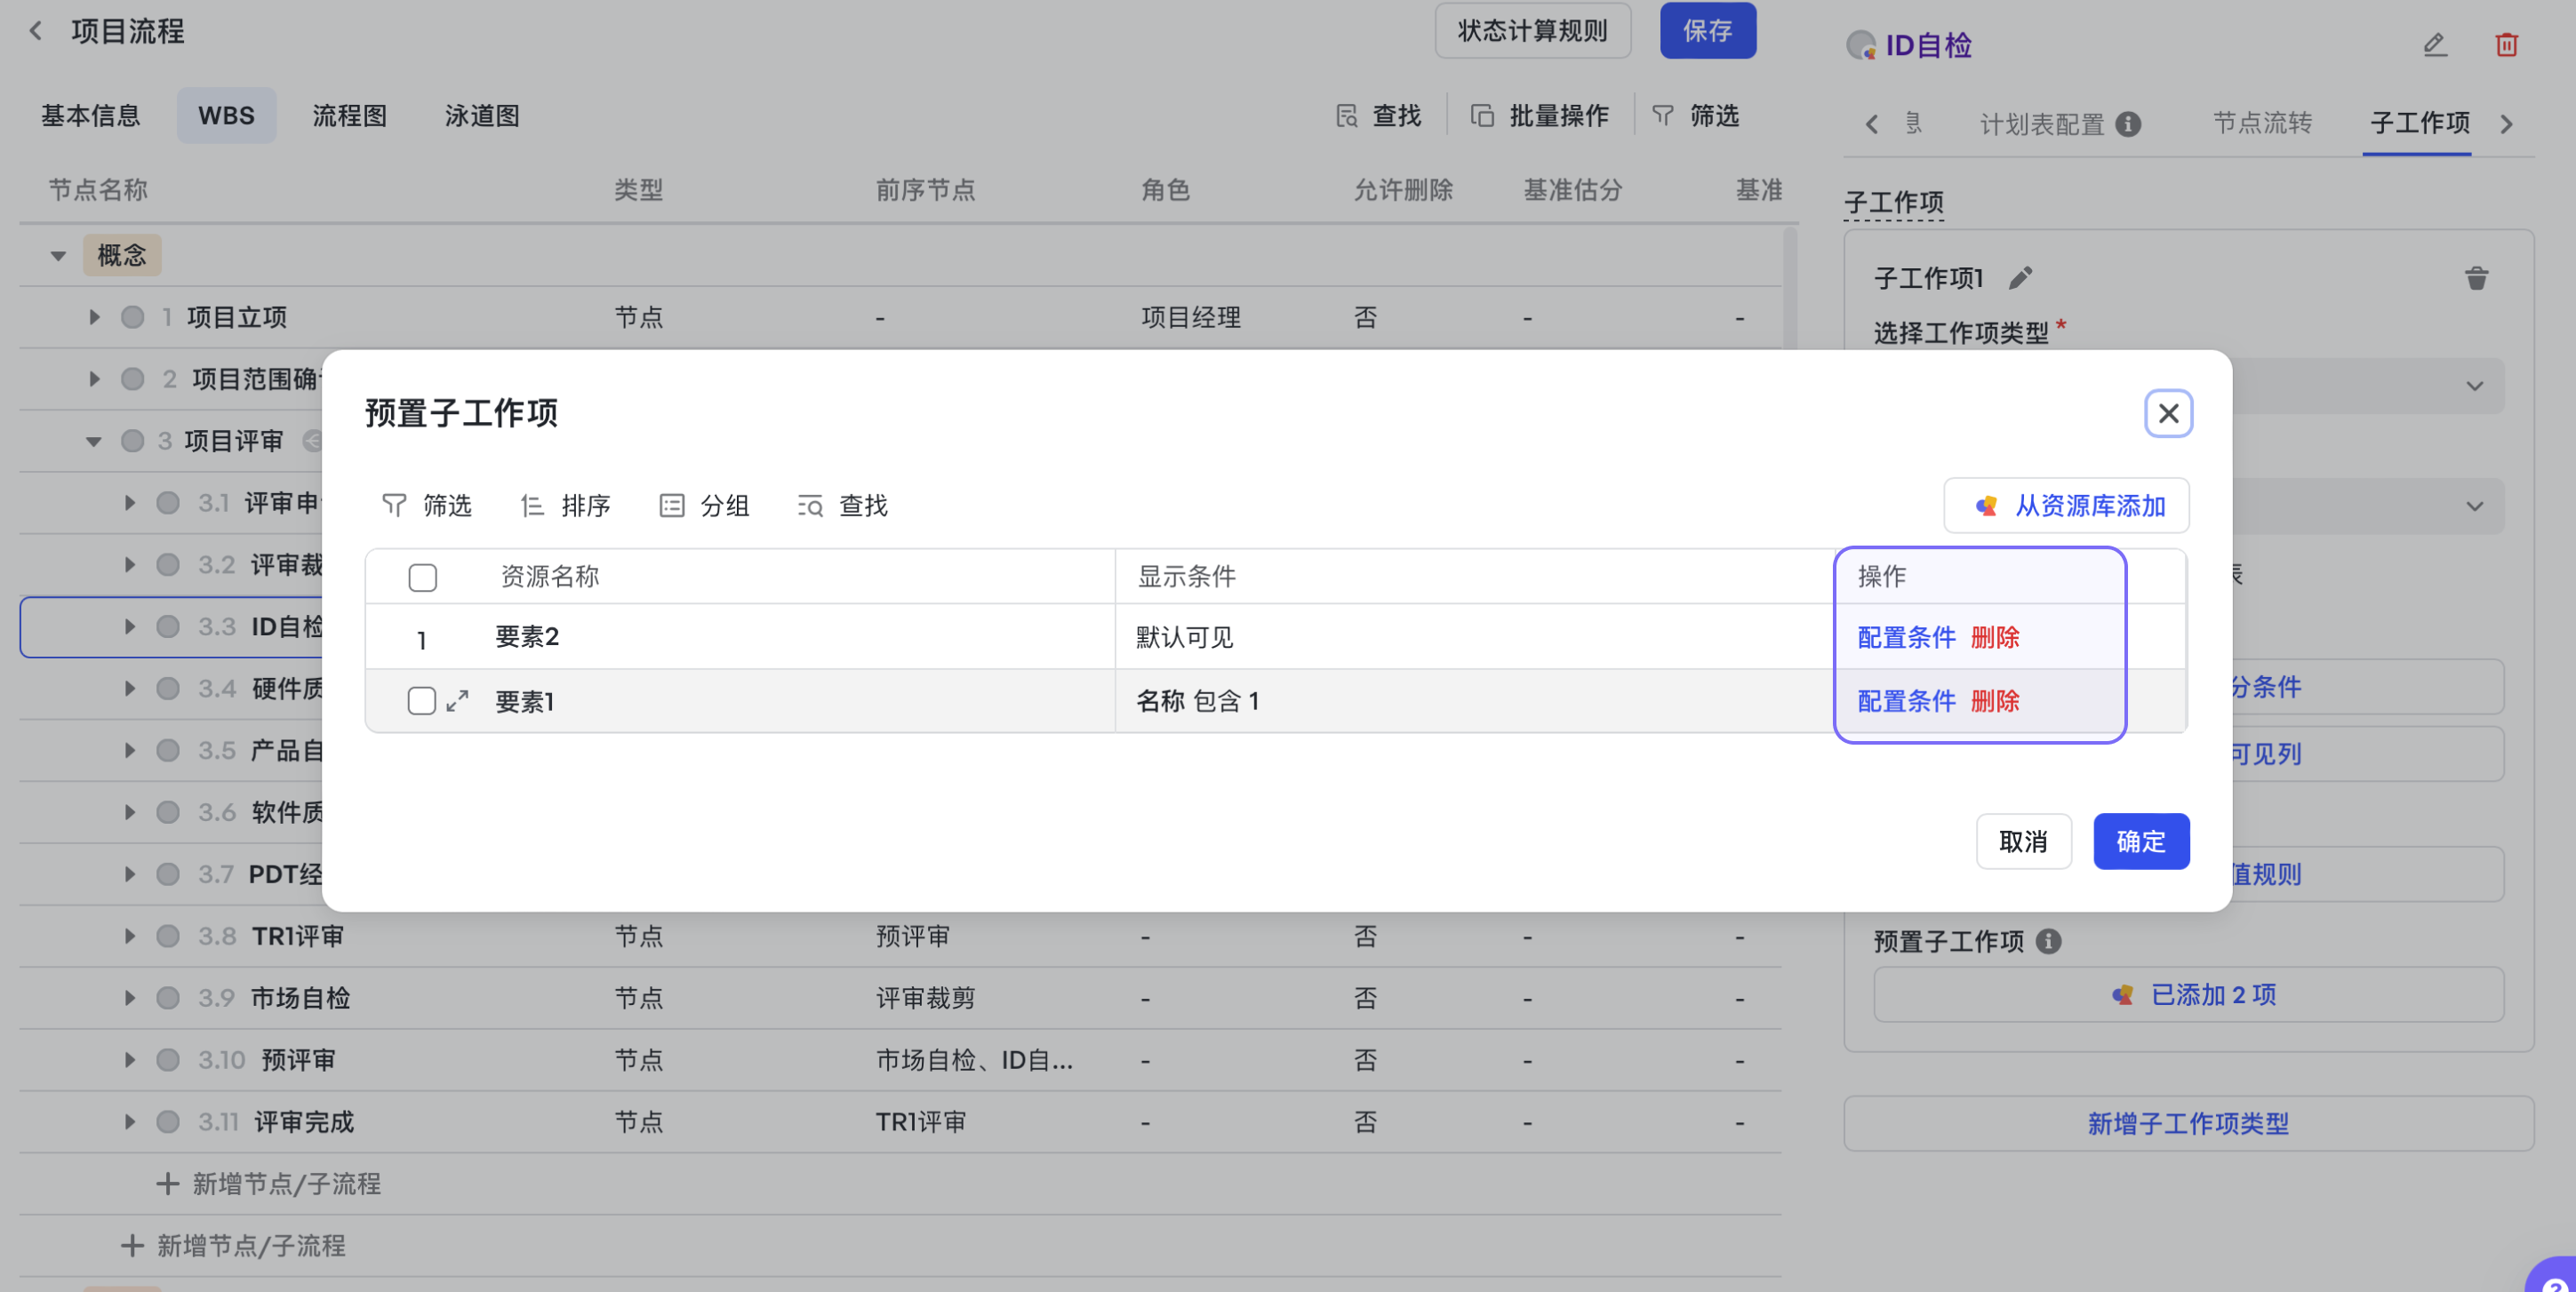Open 状态计算规则
The image size is (2576, 1292).
click(x=1533, y=31)
